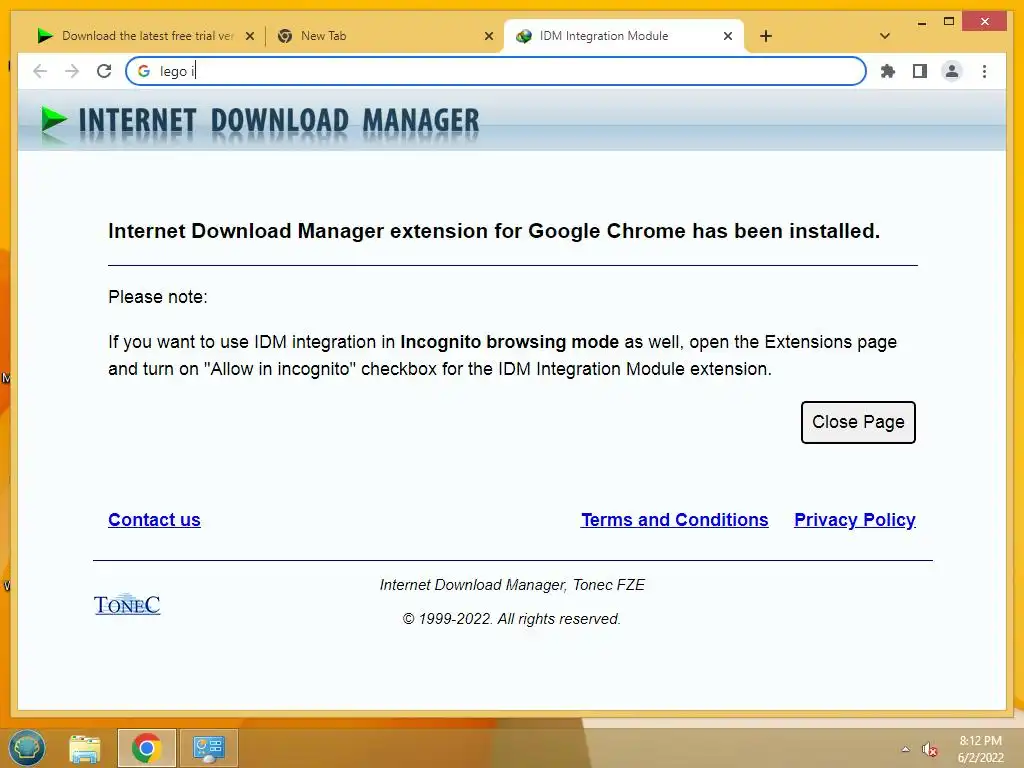Maximize the Chrome window
The height and width of the screenshot is (768, 1024).
tap(949, 22)
